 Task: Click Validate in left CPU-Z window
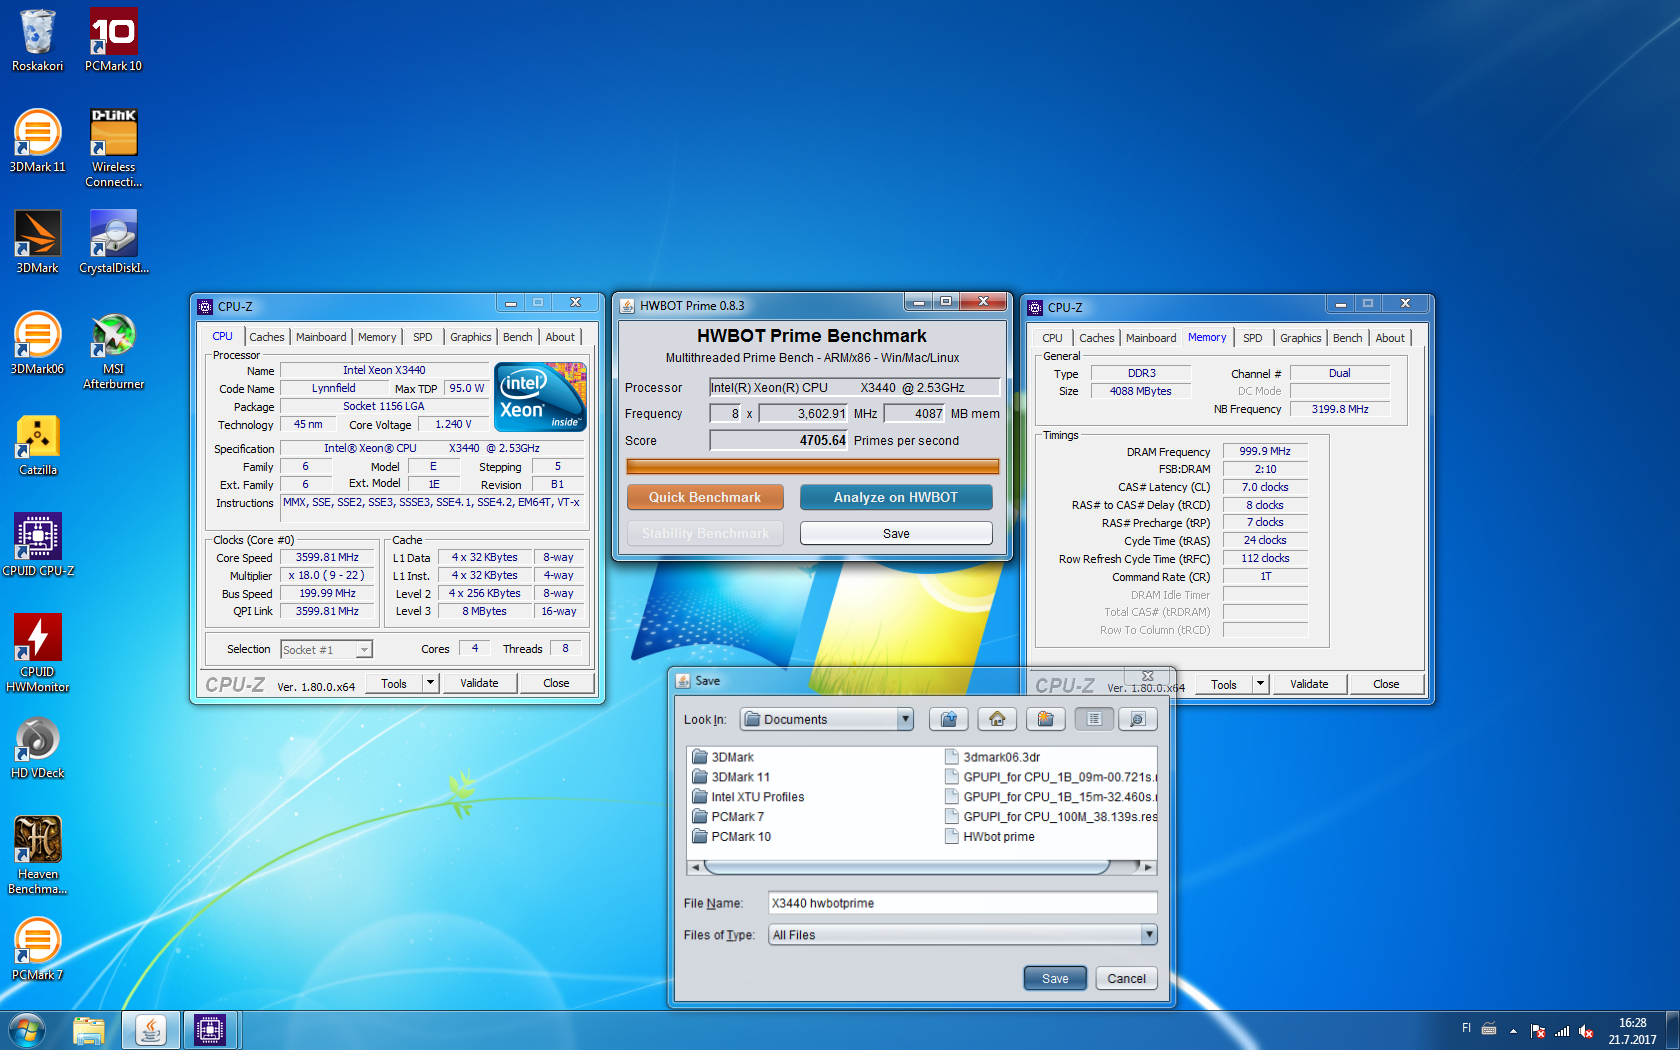pos(479,683)
